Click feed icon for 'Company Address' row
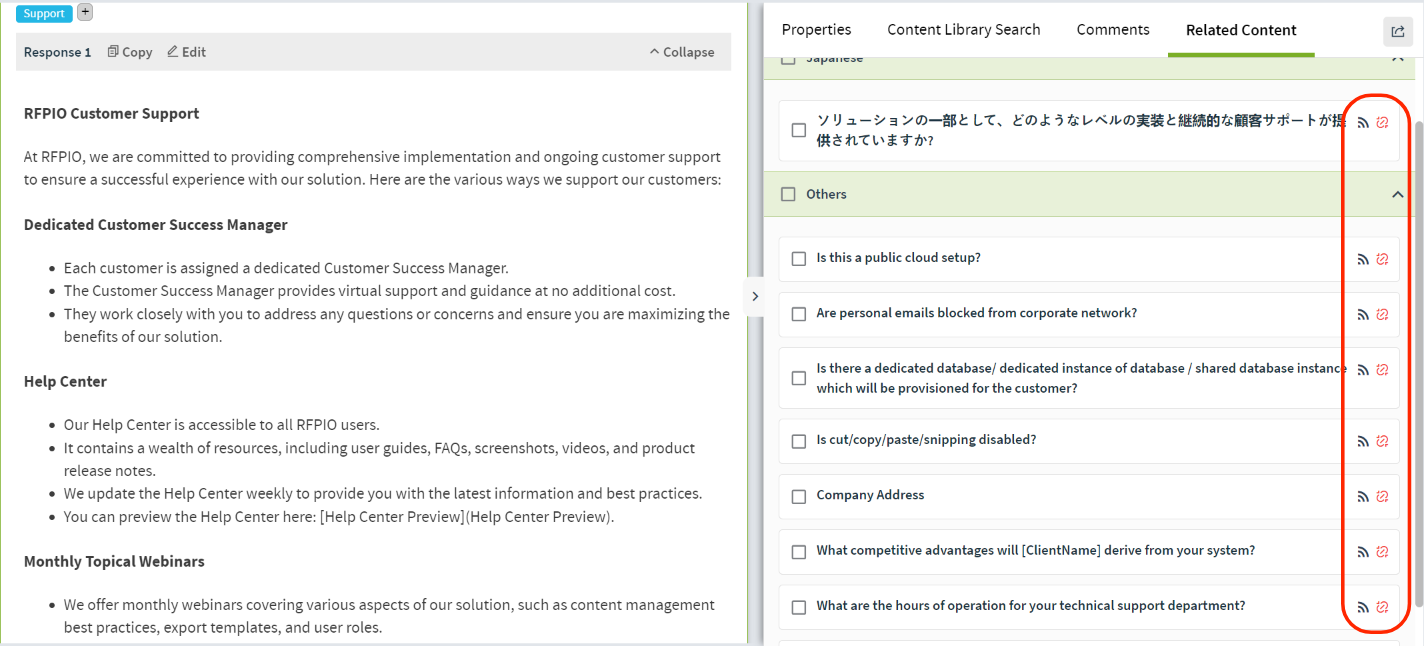Viewport: 1424px width, 646px height. (1363, 496)
